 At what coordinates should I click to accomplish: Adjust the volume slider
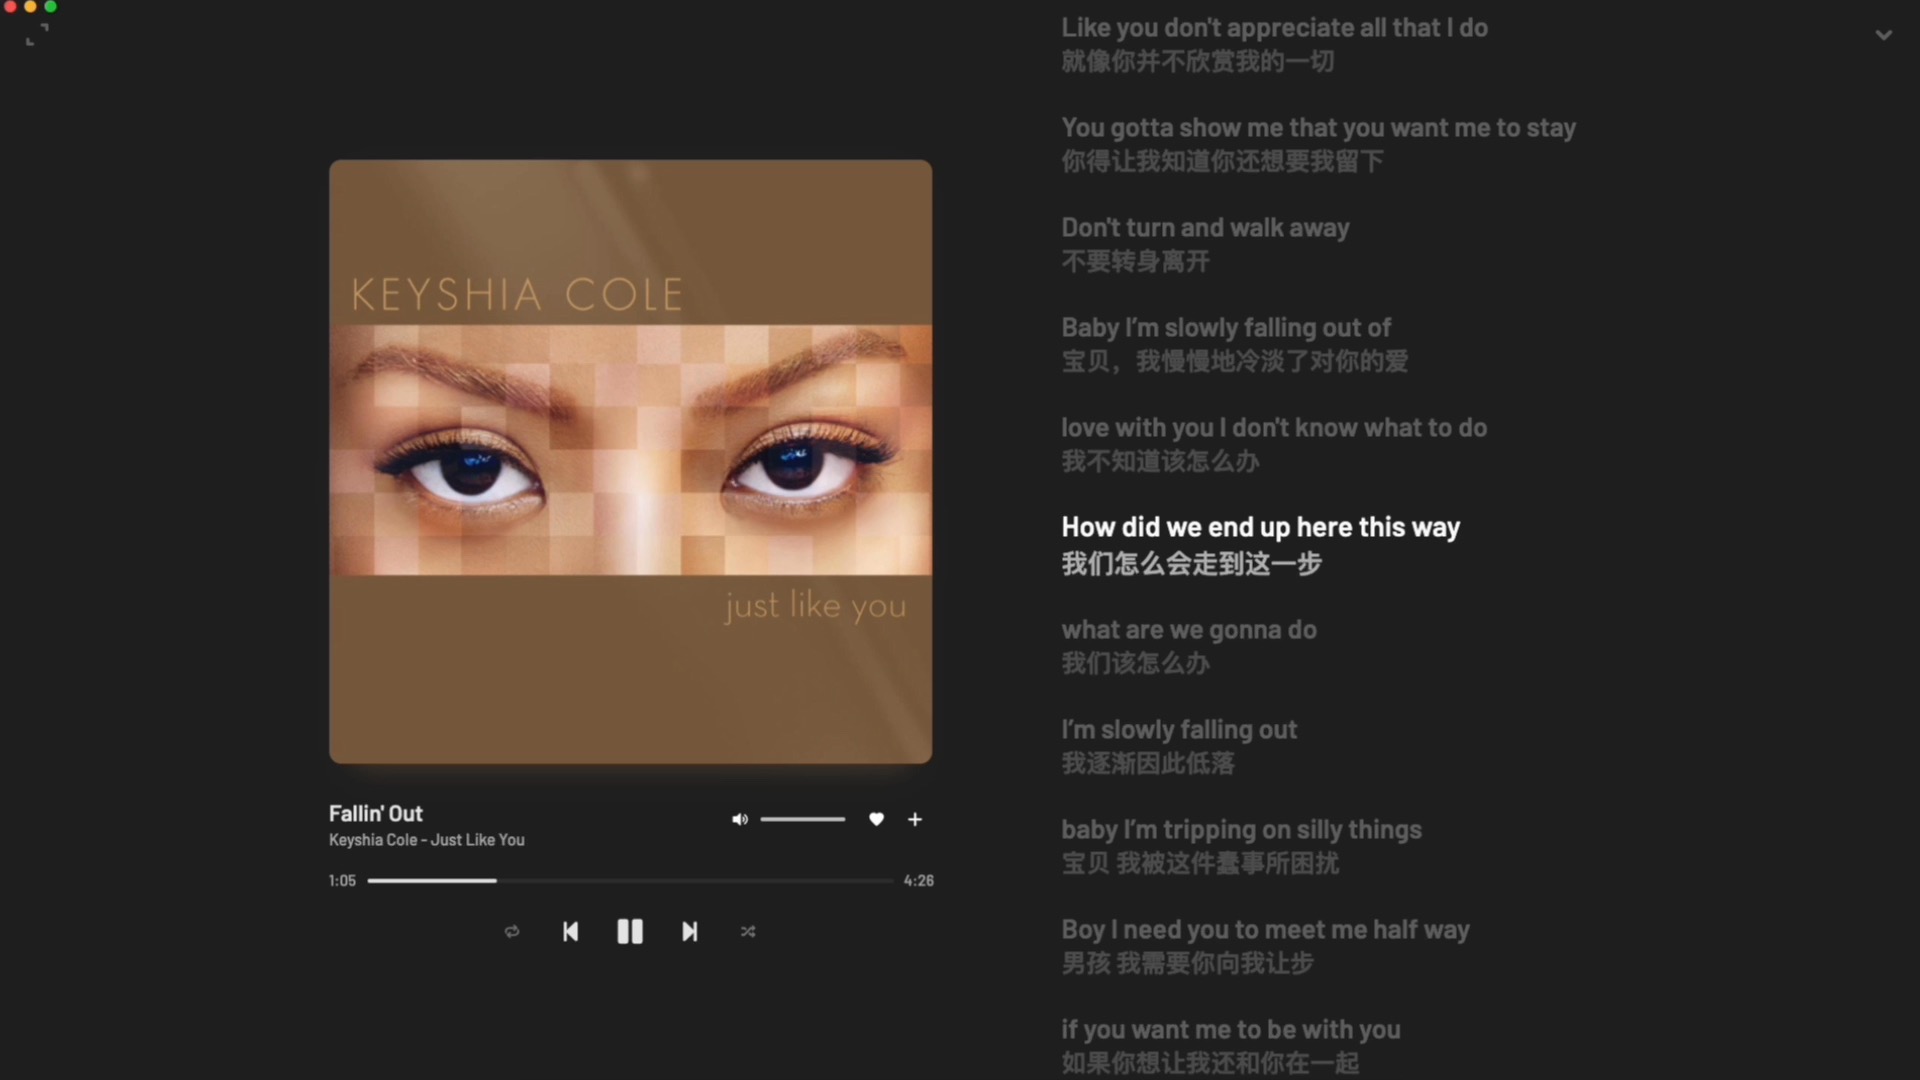point(802,819)
